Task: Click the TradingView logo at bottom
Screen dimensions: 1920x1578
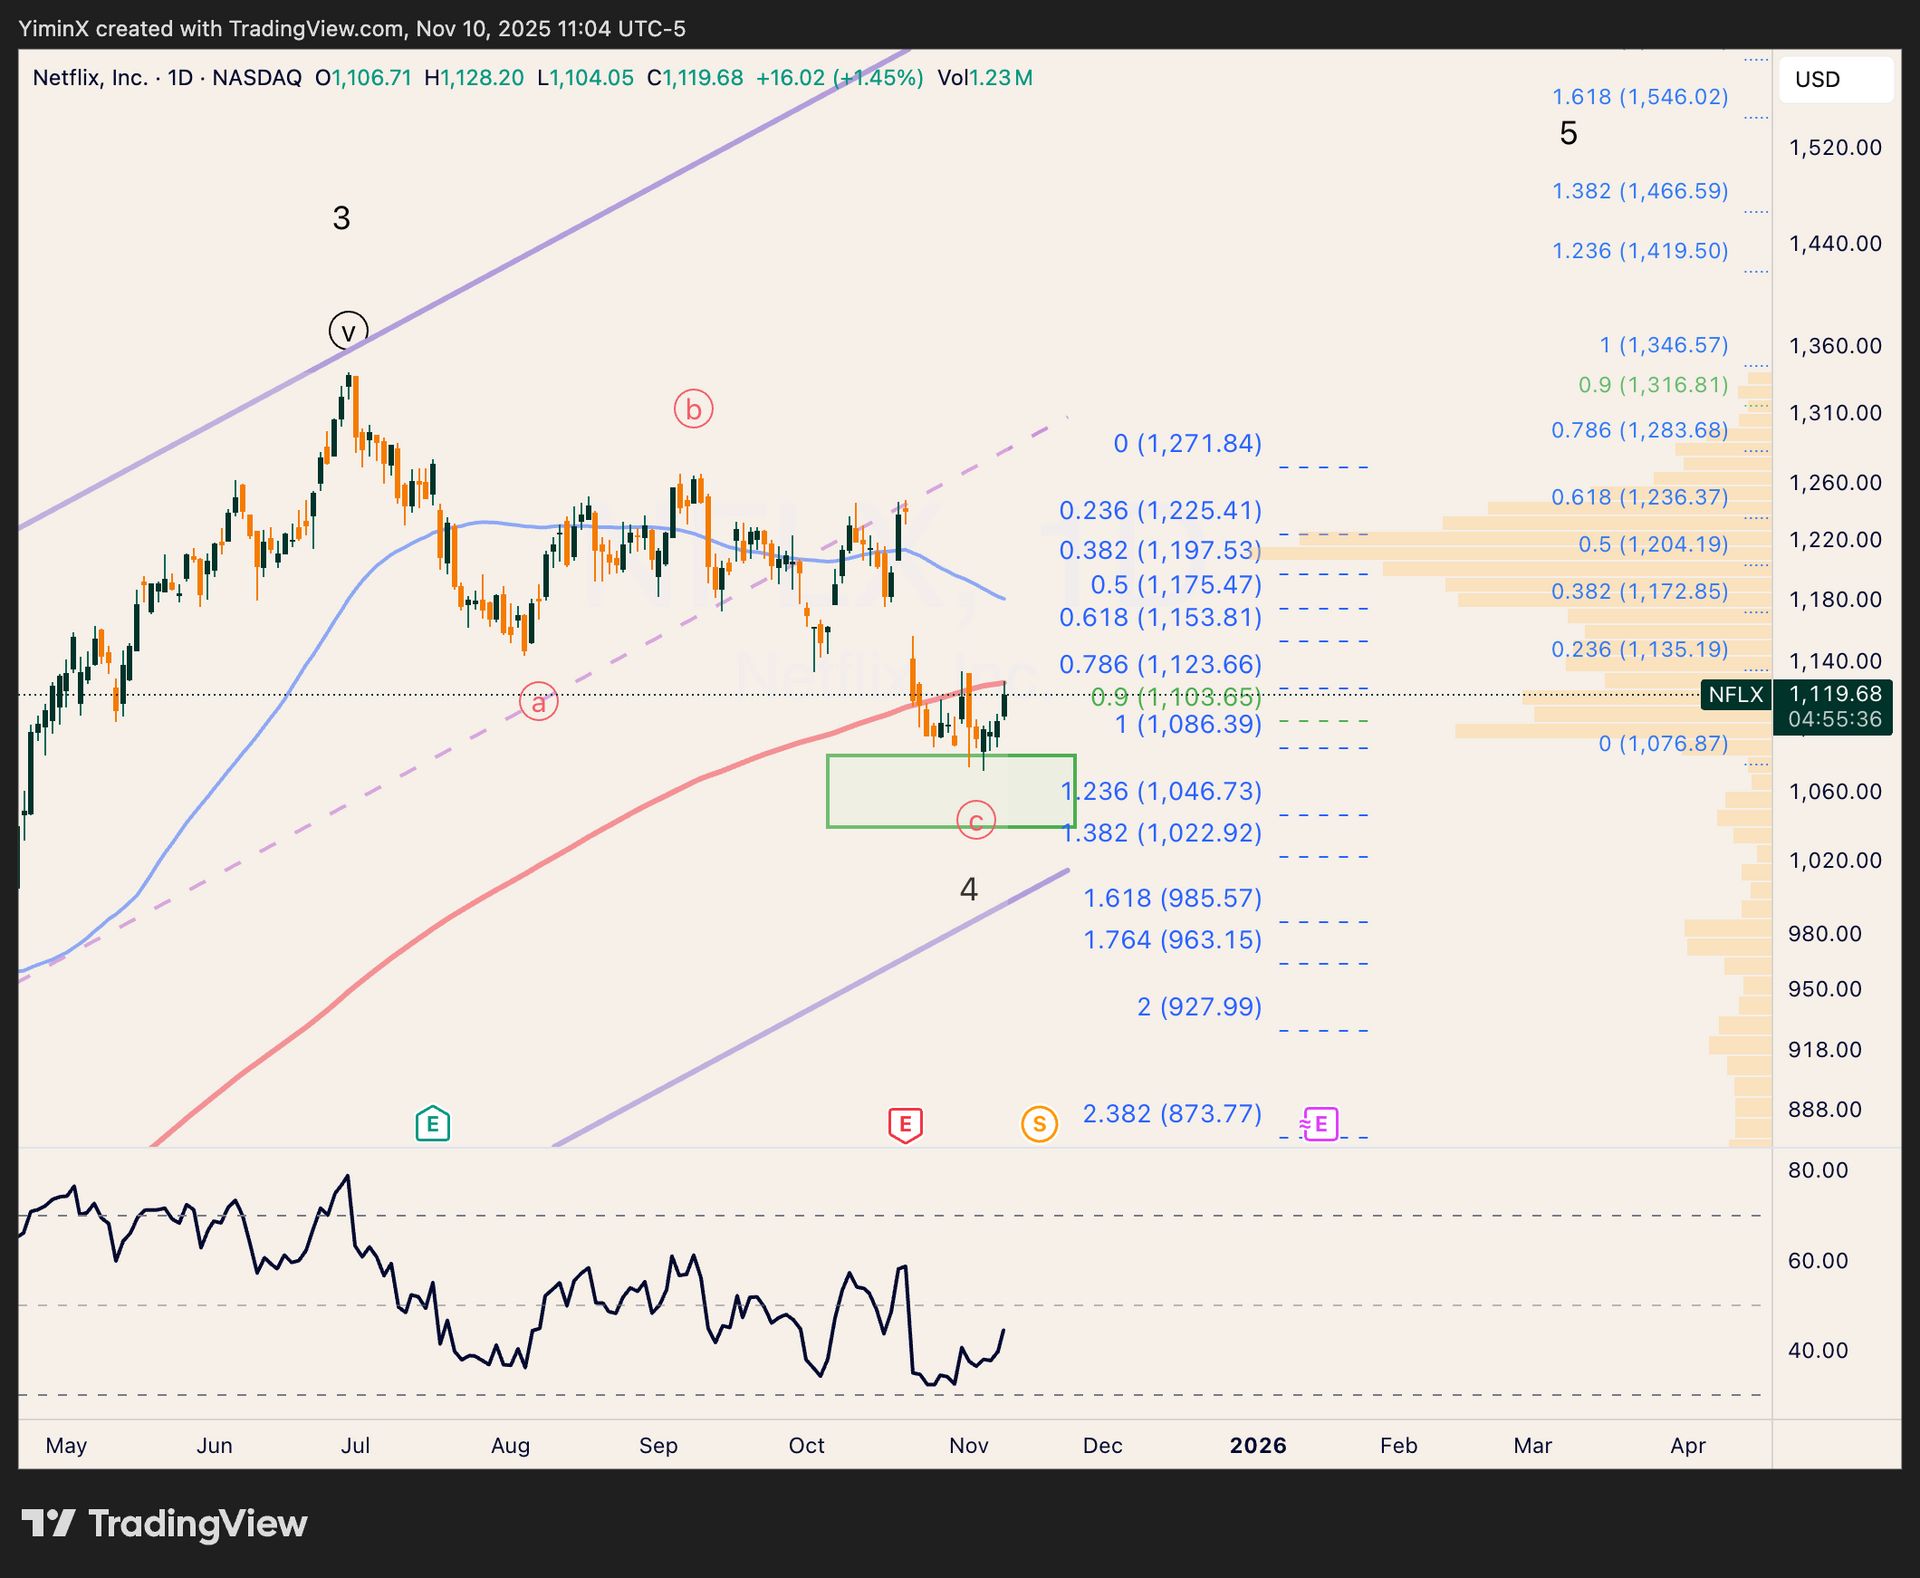Action: 165,1523
